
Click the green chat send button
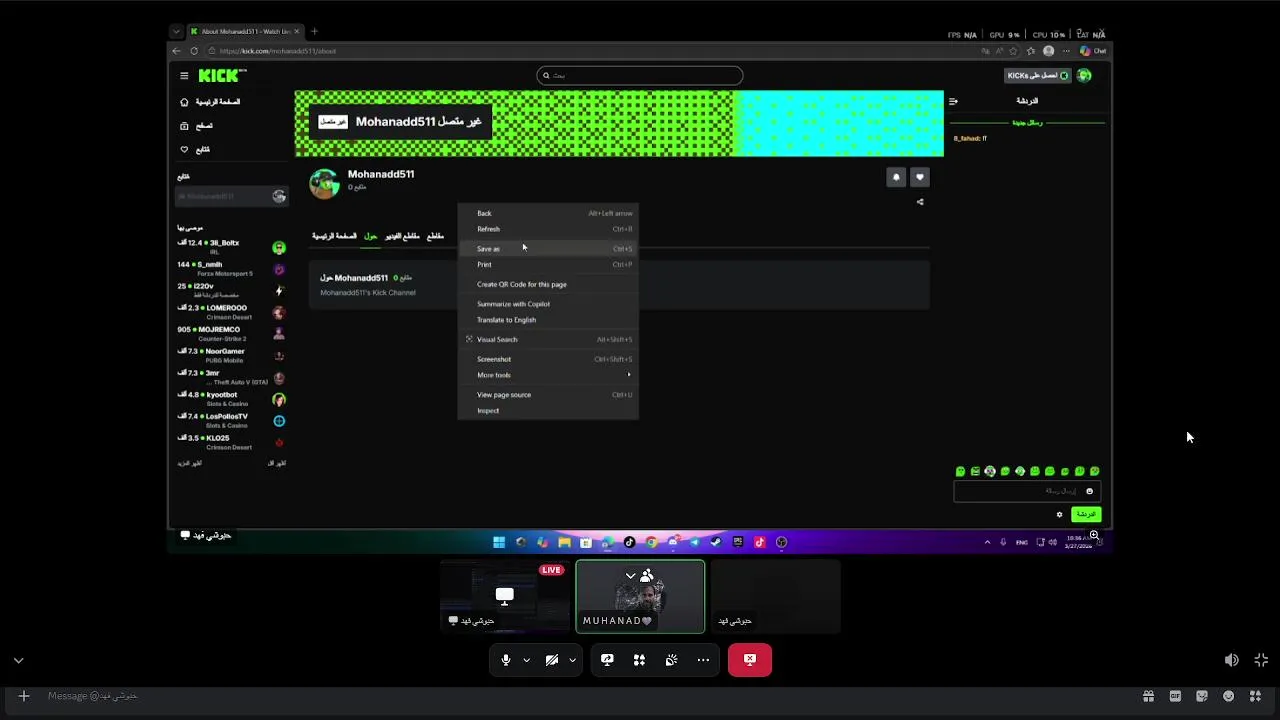click(x=1086, y=514)
